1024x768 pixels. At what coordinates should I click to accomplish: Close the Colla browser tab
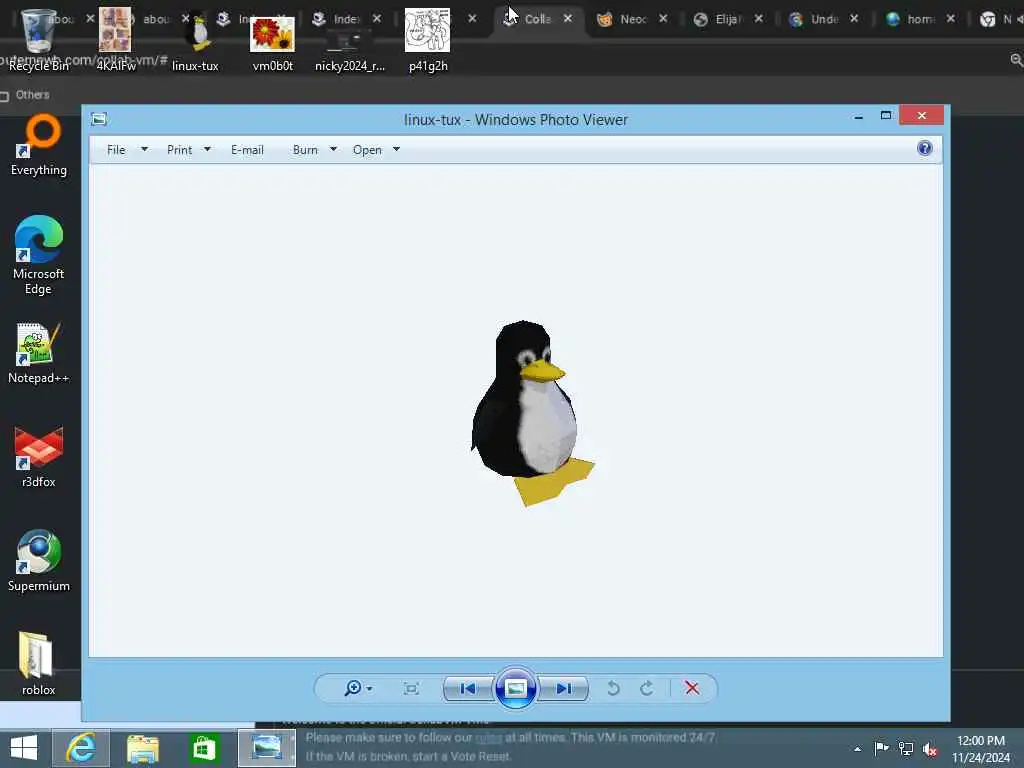click(x=568, y=18)
